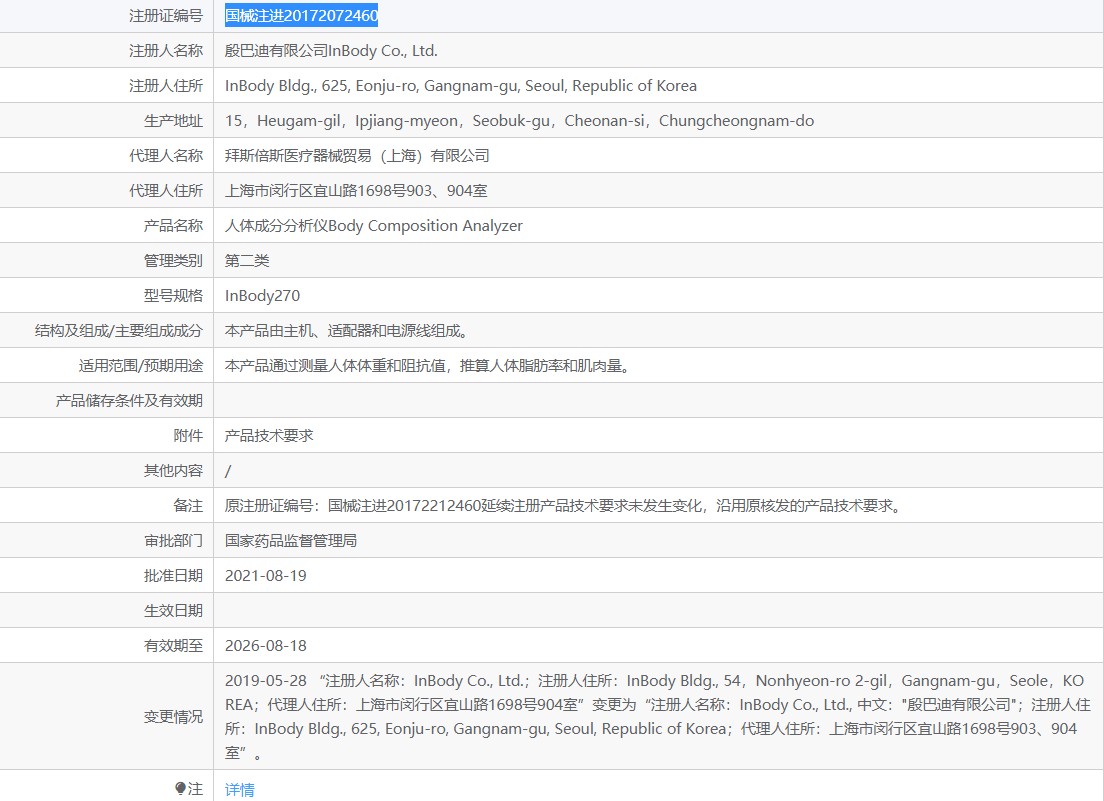The image size is (1104, 801).
Task: Click the lightbulb icon beside 注
Action: point(180,789)
